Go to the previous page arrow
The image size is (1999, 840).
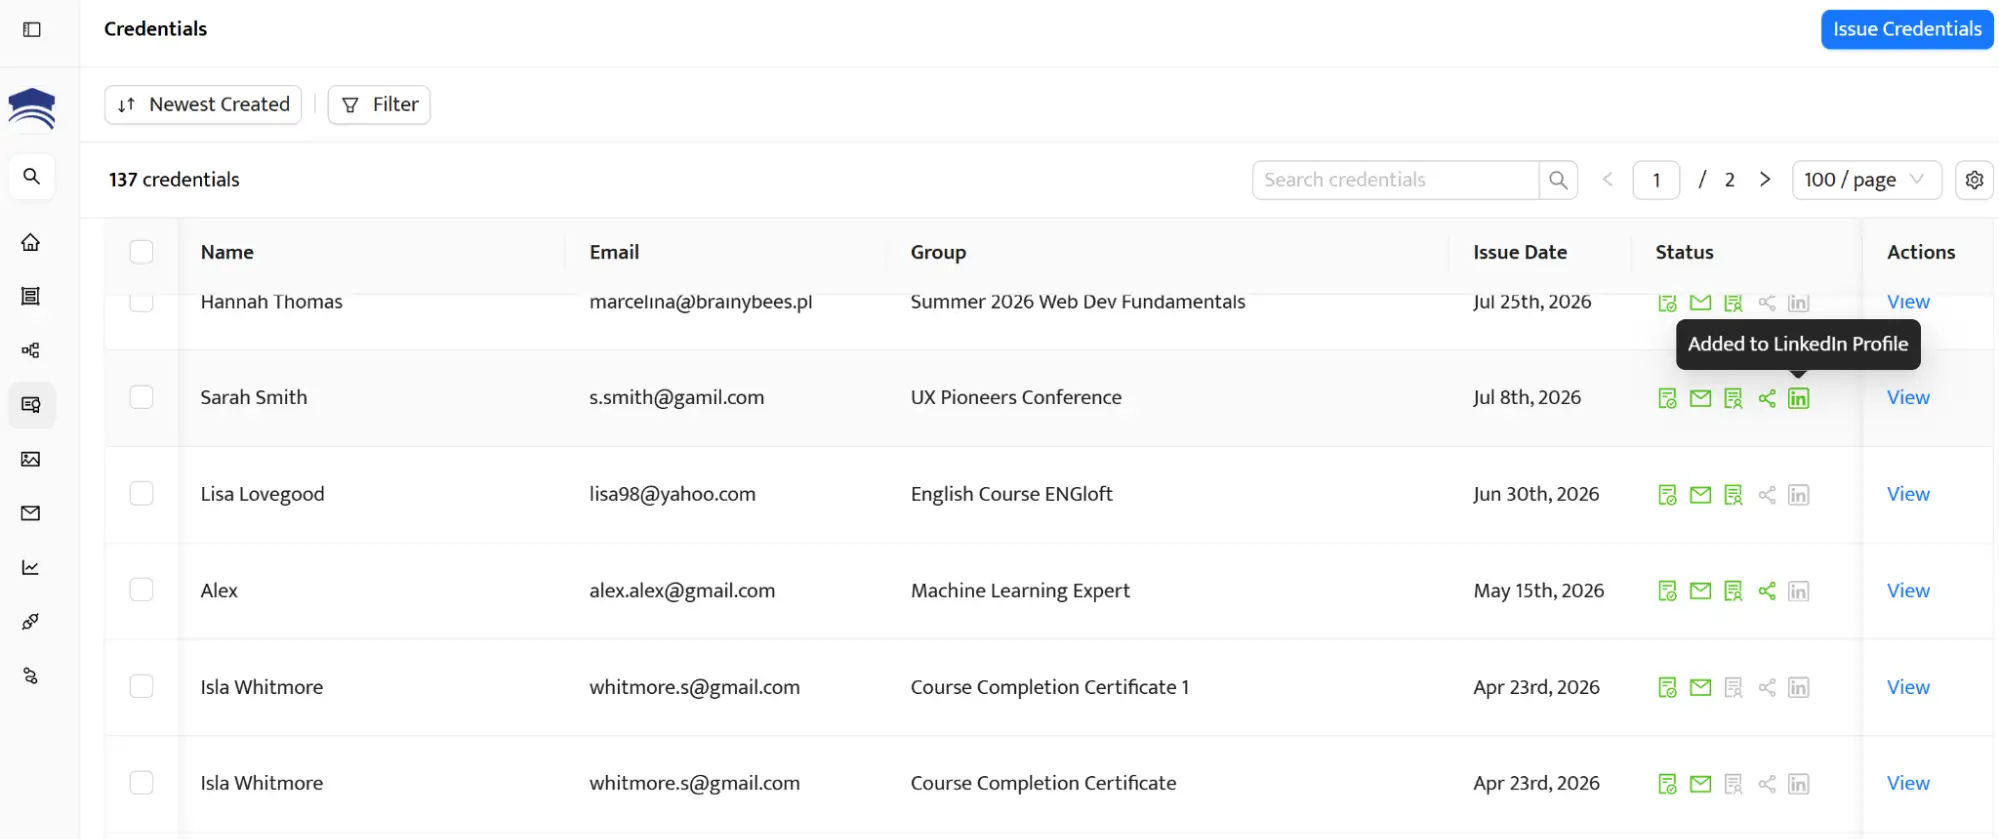[x=1607, y=180]
